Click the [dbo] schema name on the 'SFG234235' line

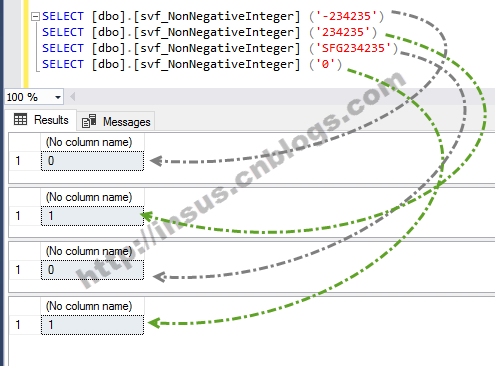pyautogui.click(x=109, y=48)
